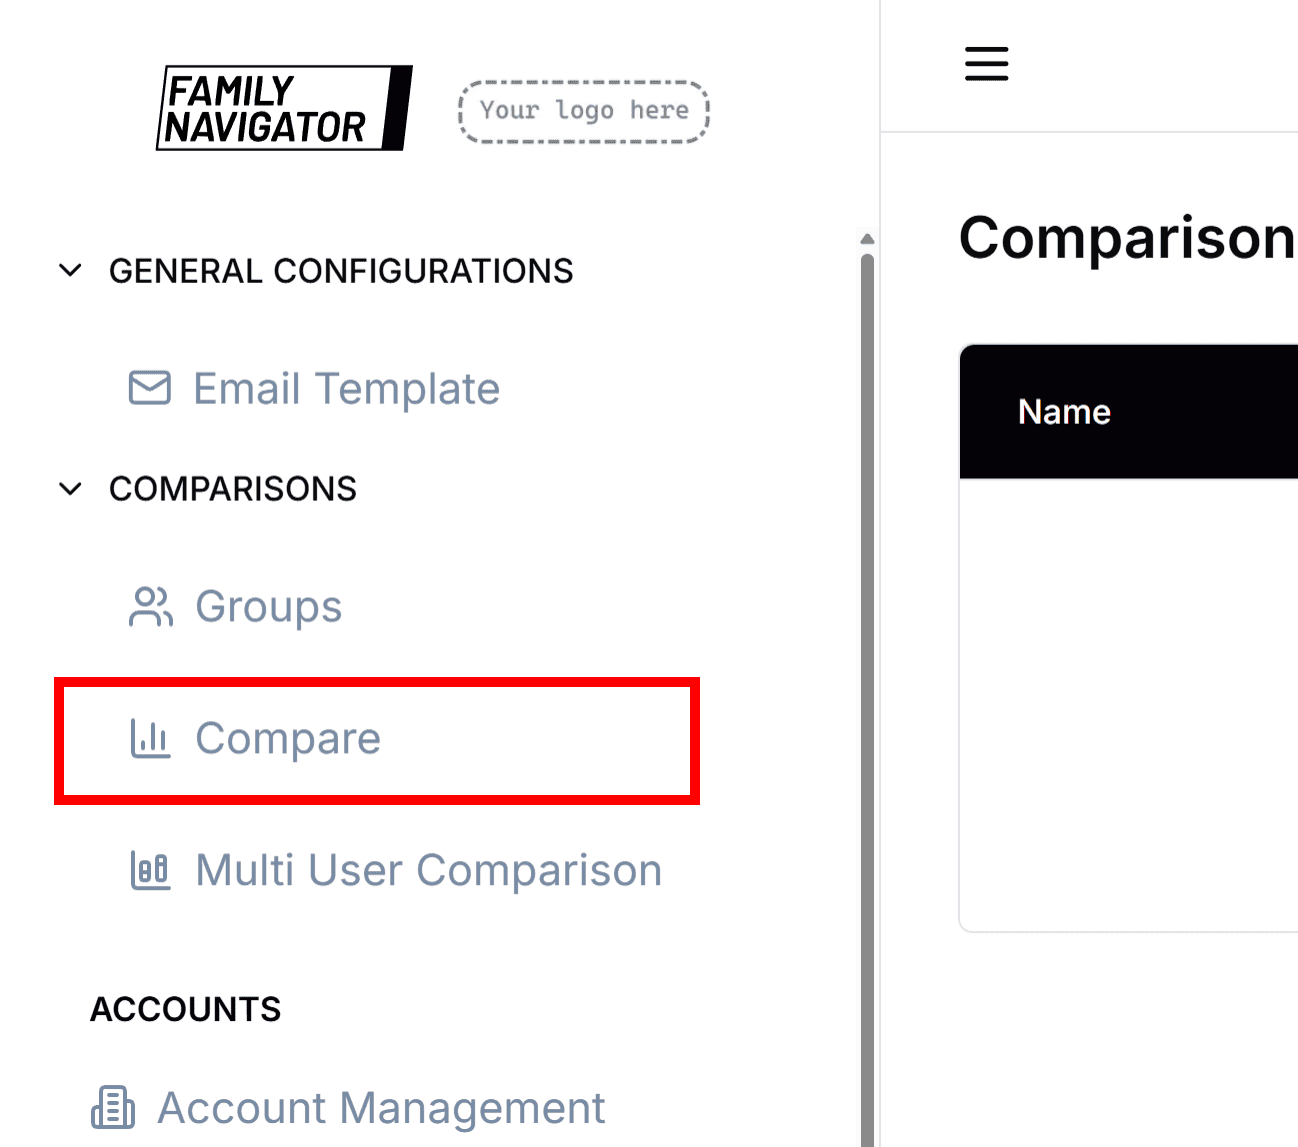Collapse the Comparisons section
The width and height of the screenshot is (1298, 1147).
coord(70,488)
